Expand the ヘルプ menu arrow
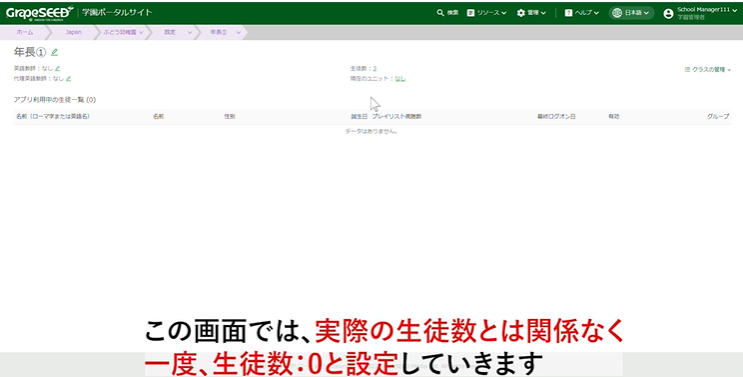Viewport: 743px width, 377px height. [x=596, y=13]
